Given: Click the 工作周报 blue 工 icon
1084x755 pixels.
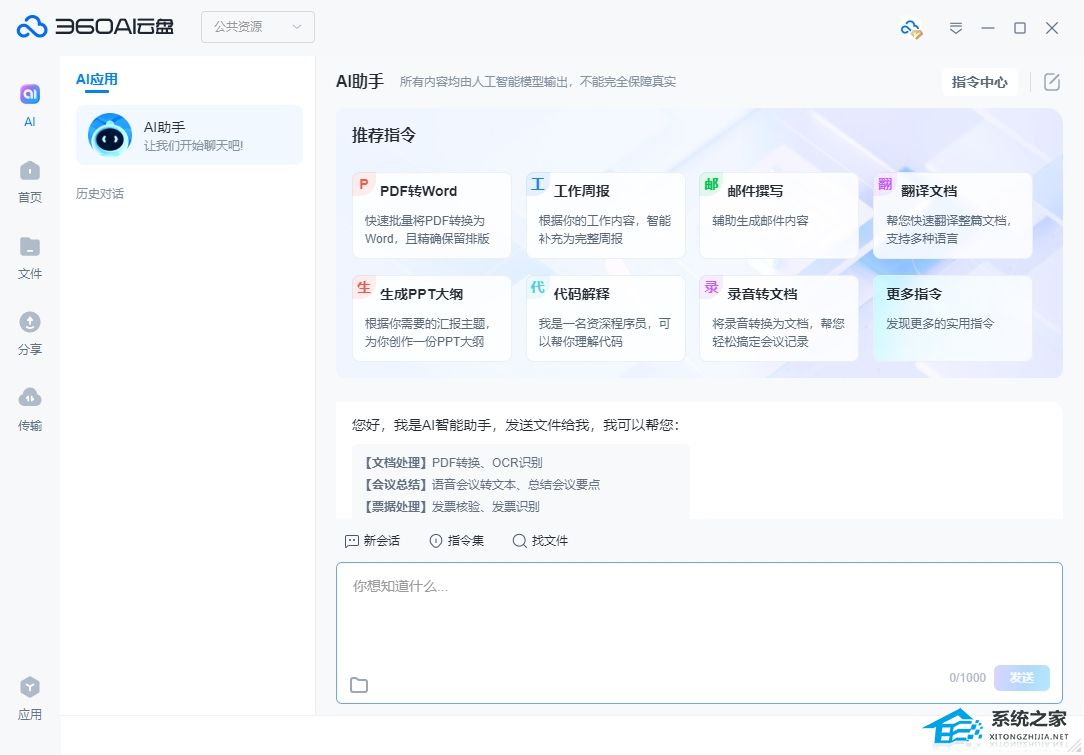Looking at the screenshot, I should click(x=537, y=184).
